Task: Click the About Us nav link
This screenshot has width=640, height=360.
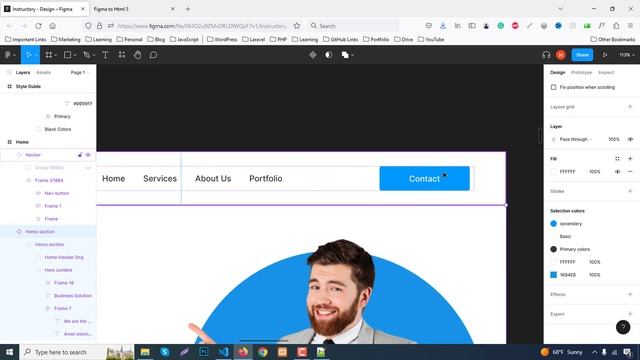Action: tap(213, 178)
